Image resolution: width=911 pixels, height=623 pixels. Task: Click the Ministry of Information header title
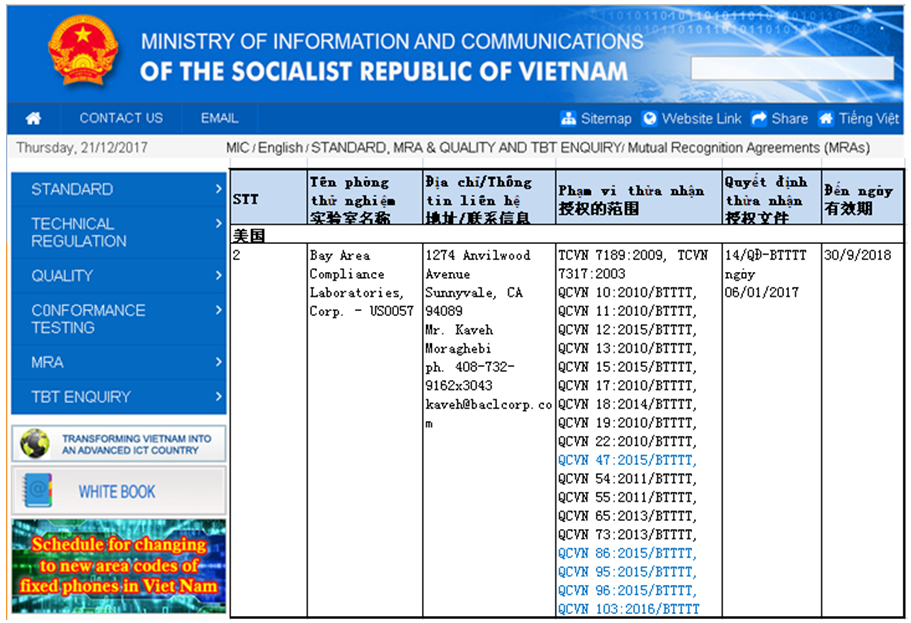click(x=392, y=56)
